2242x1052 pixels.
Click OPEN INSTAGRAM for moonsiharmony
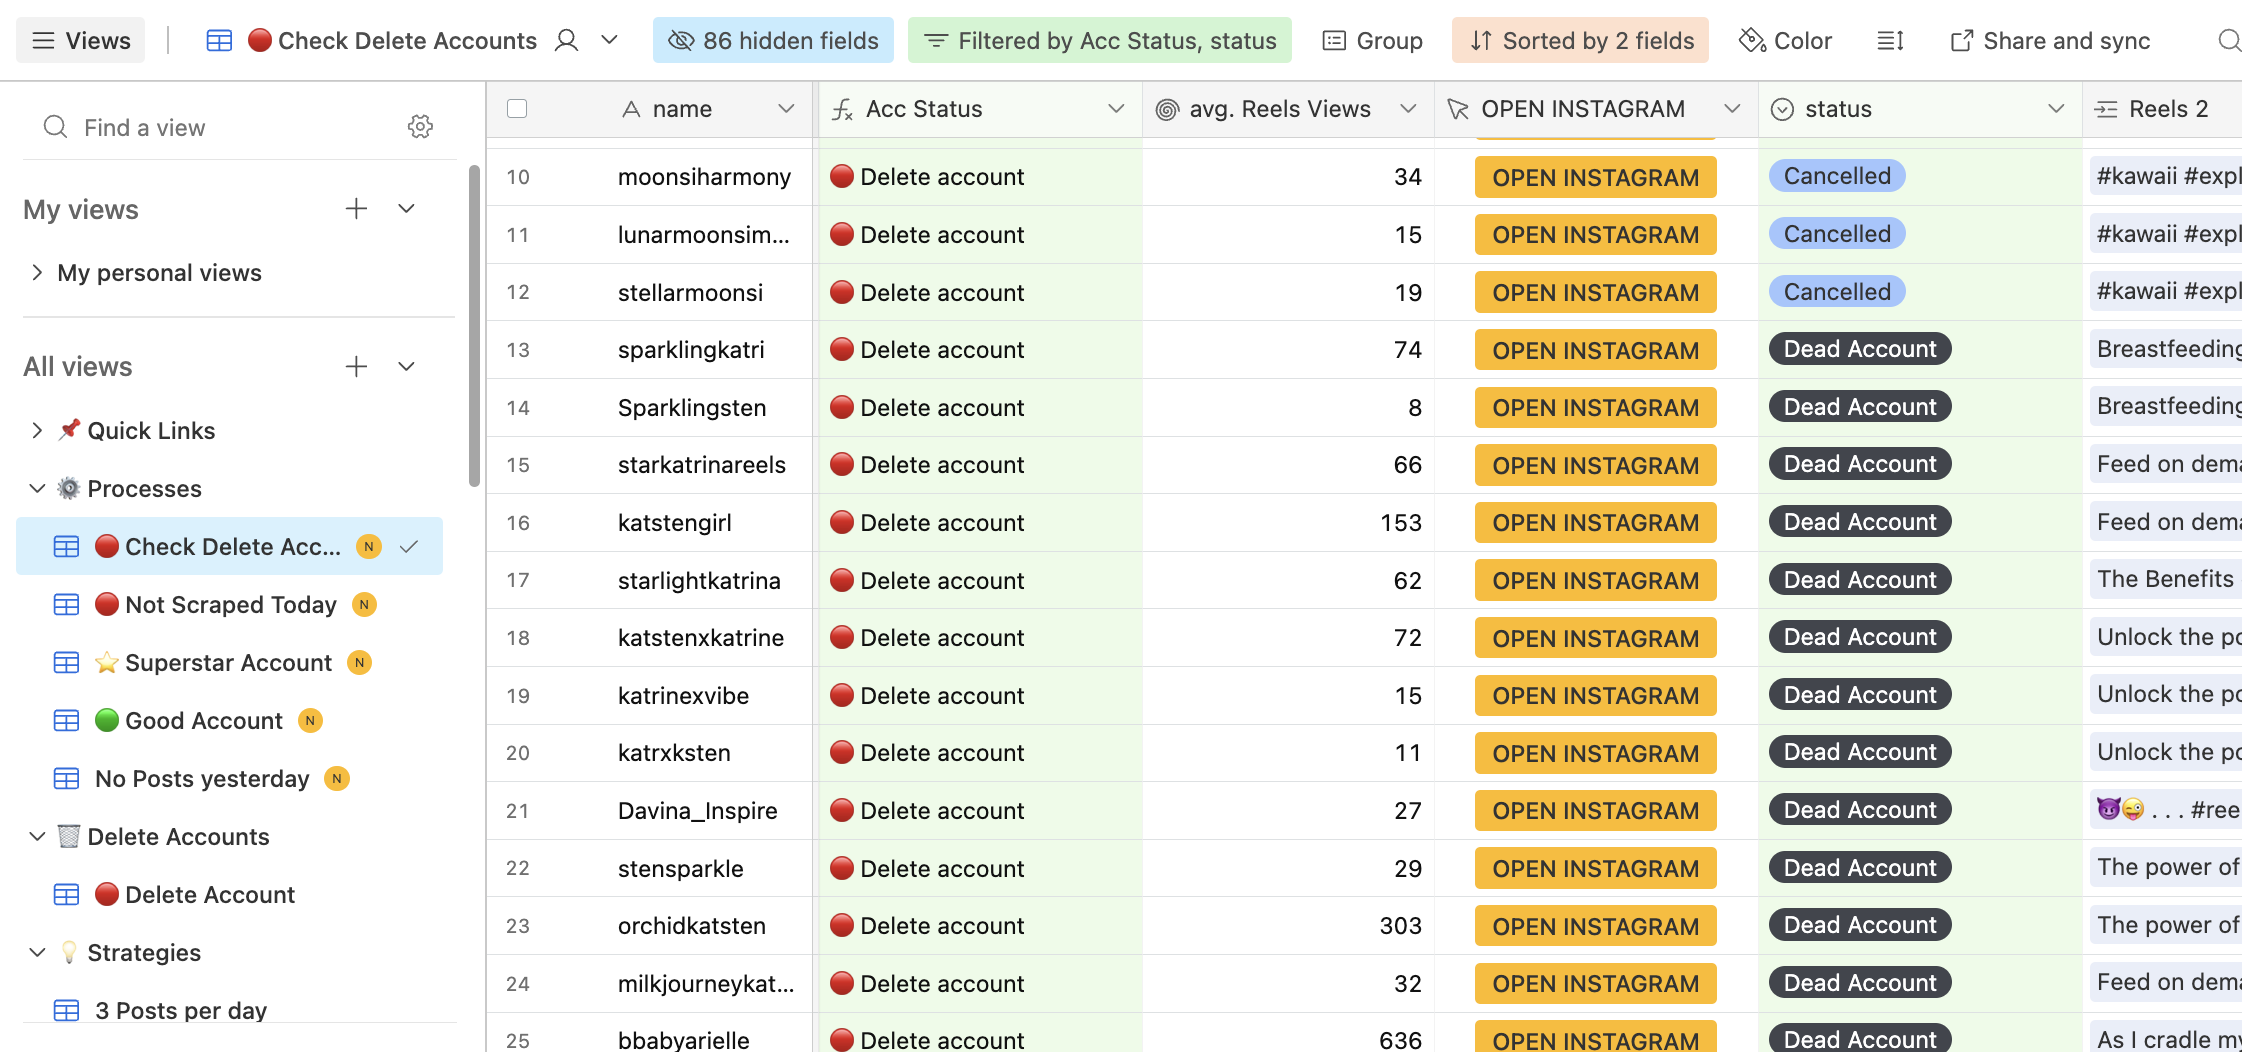[x=1595, y=177]
